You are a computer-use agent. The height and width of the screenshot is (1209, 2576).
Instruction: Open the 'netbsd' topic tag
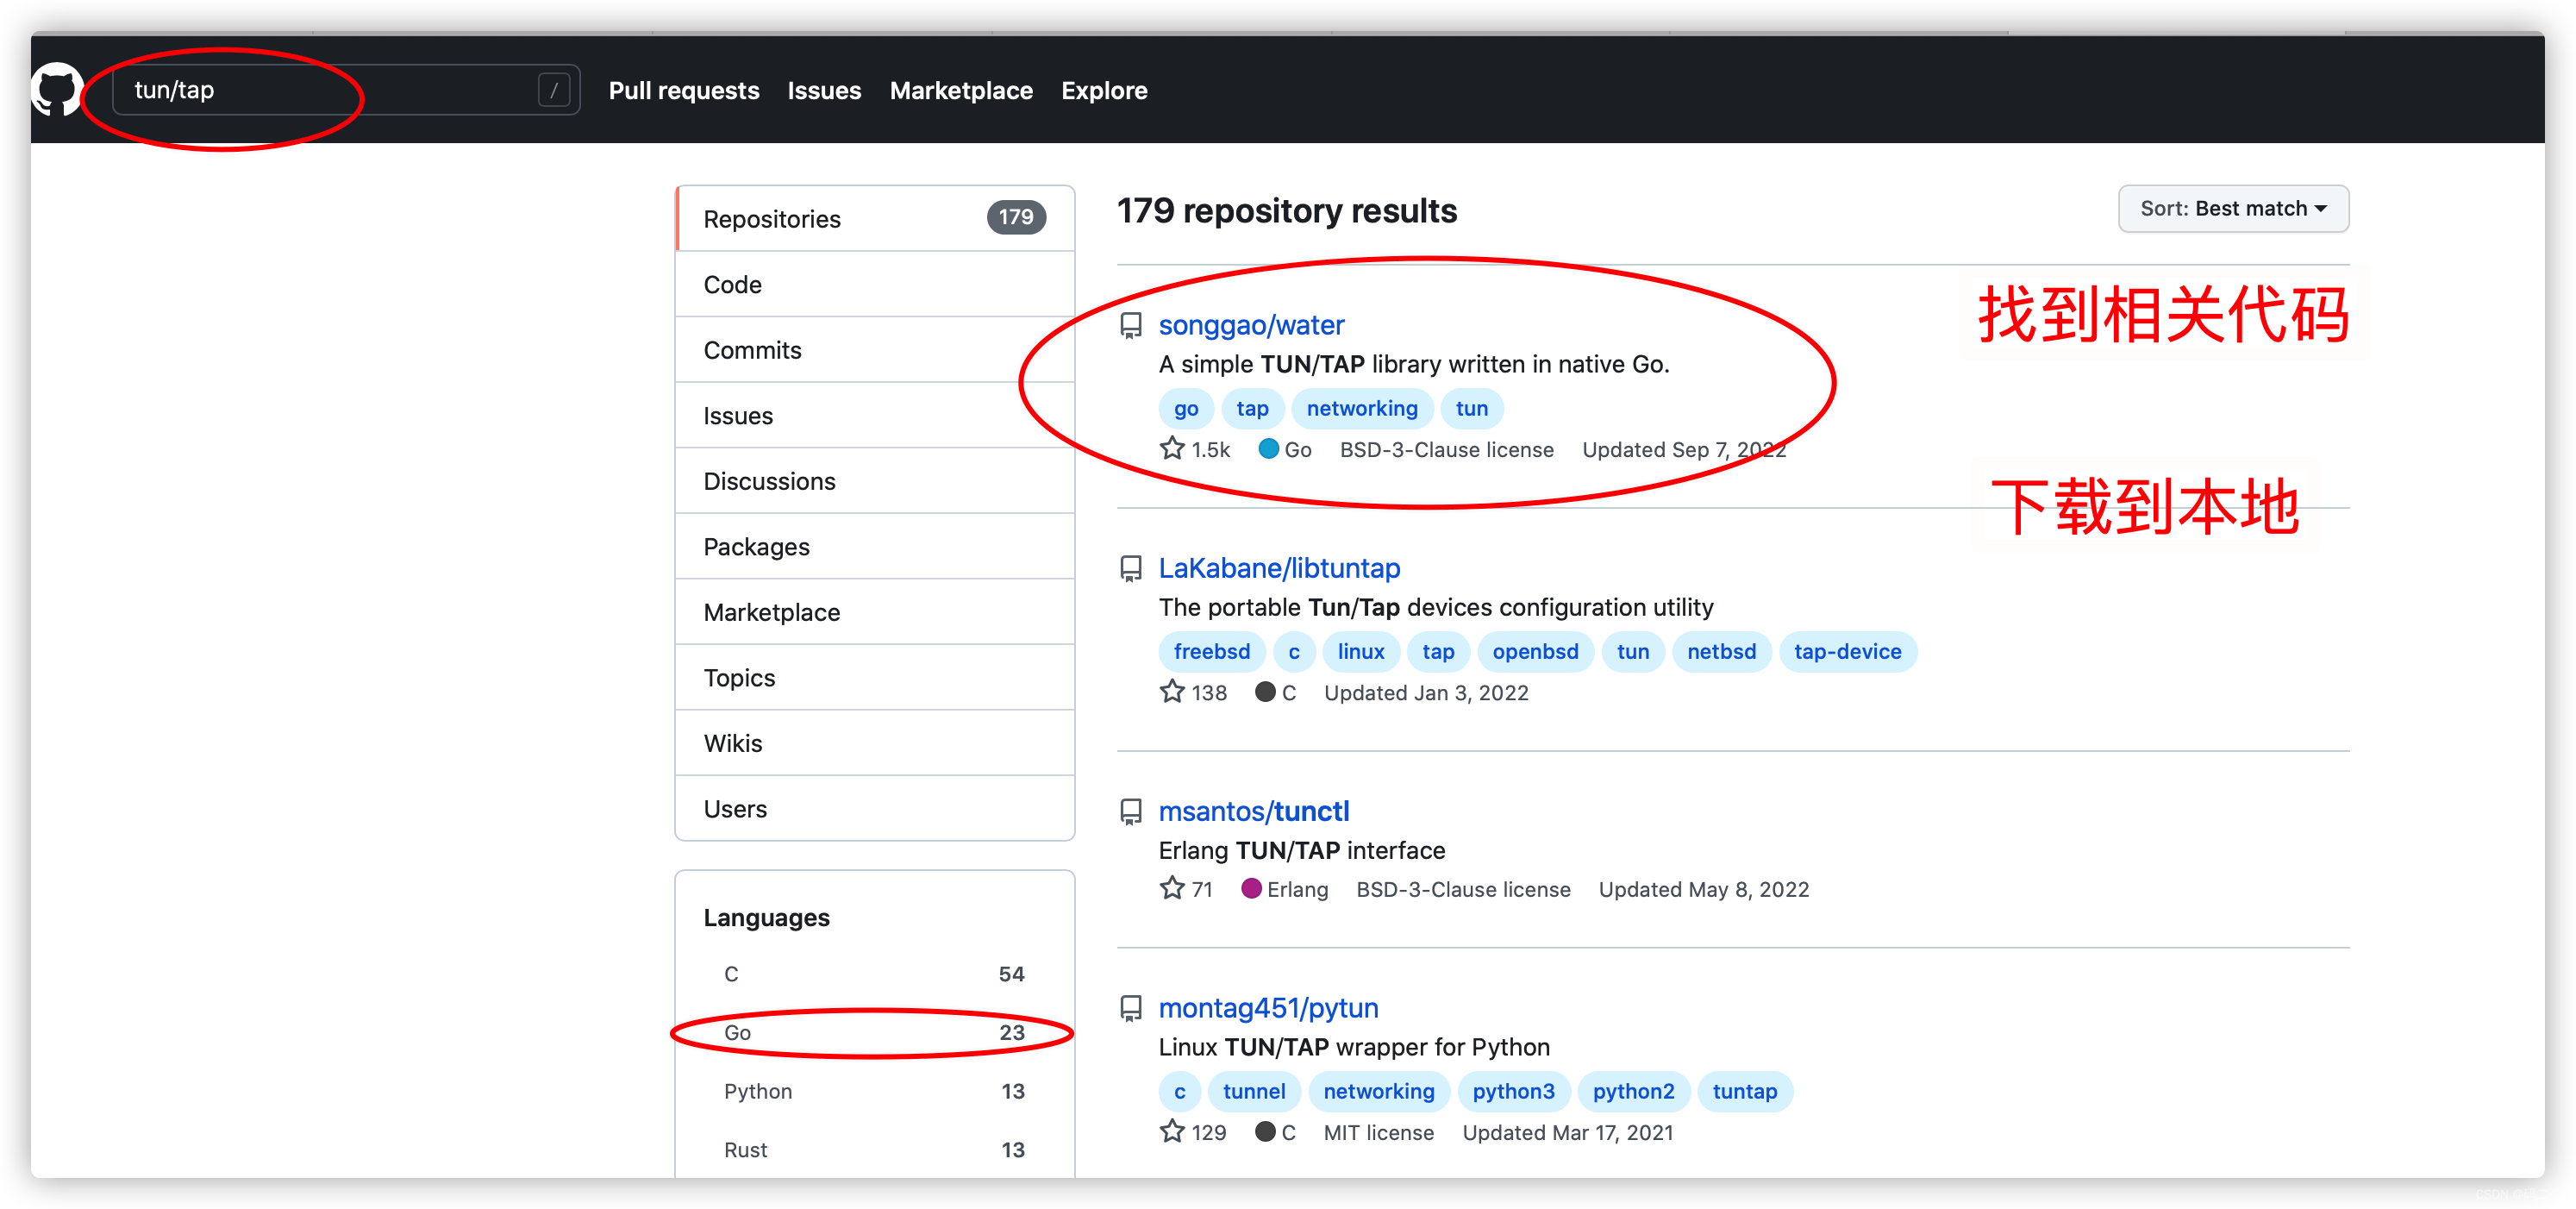click(1721, 651)
